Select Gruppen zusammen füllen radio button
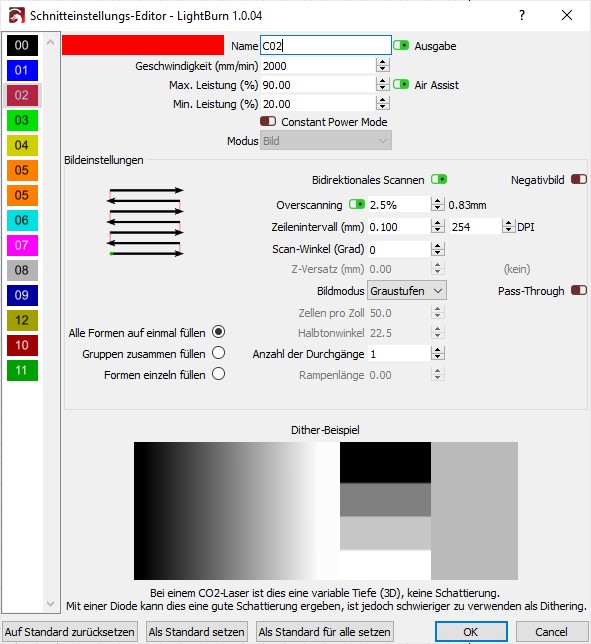This screenshot has height=644, width=591. 218,353
